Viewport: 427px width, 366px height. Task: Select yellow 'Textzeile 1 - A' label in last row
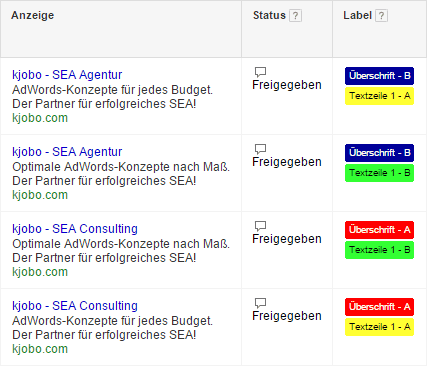pyautogui.click(x=379, y=327)
